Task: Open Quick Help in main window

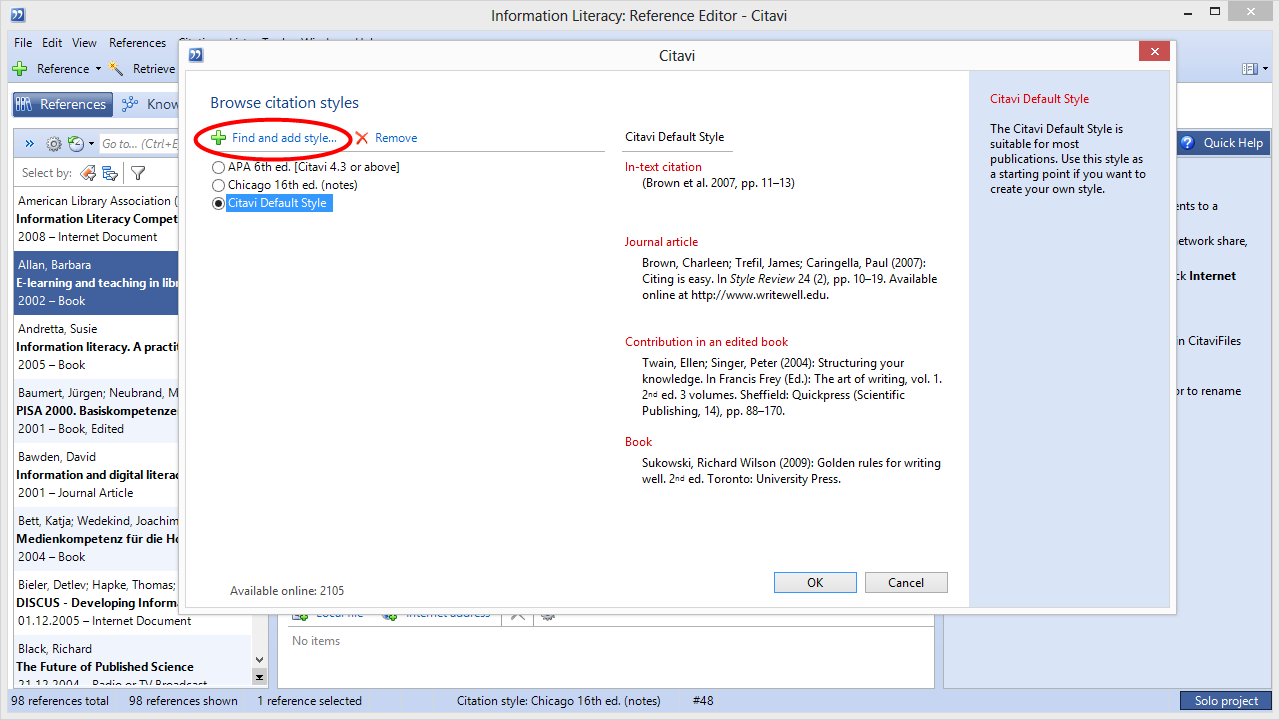Action: point(1225,143)
